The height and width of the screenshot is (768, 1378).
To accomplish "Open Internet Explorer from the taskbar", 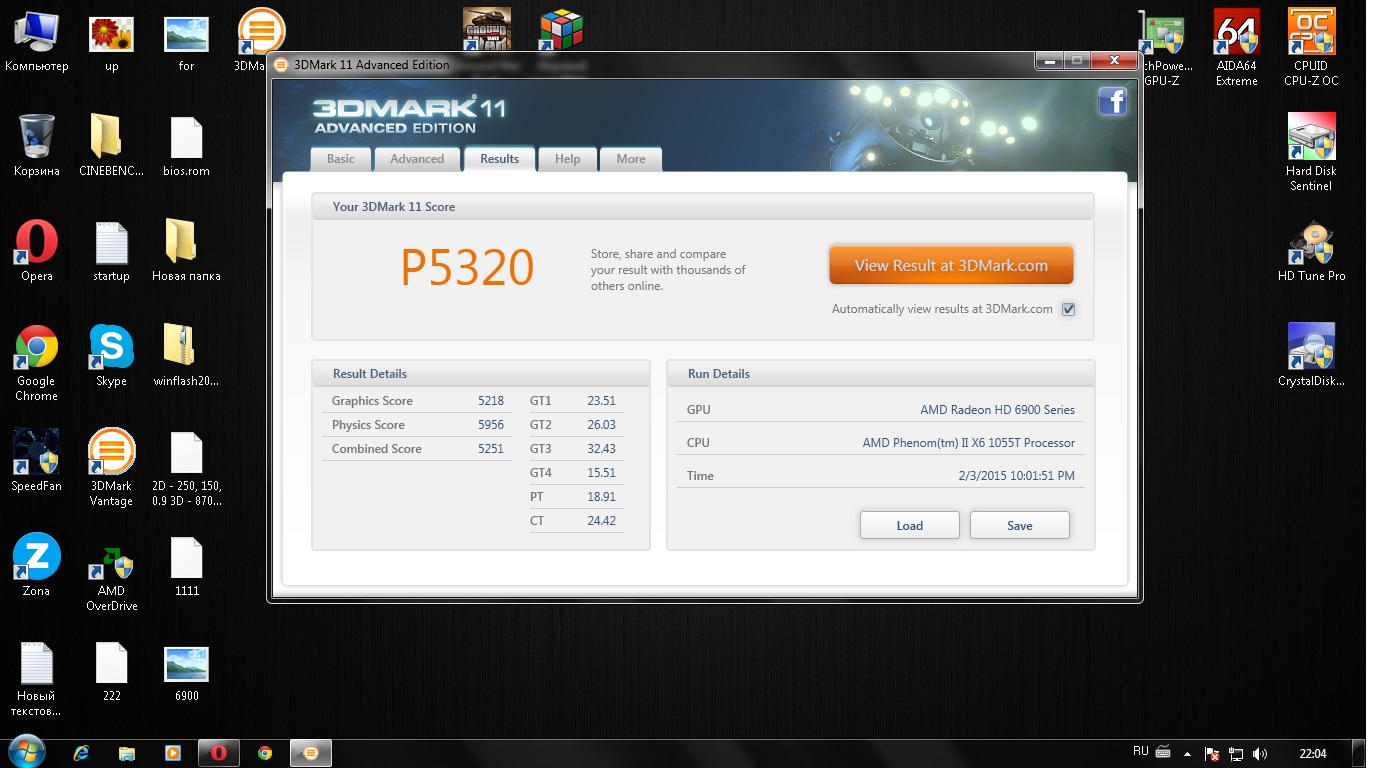I will pos(82,753).
